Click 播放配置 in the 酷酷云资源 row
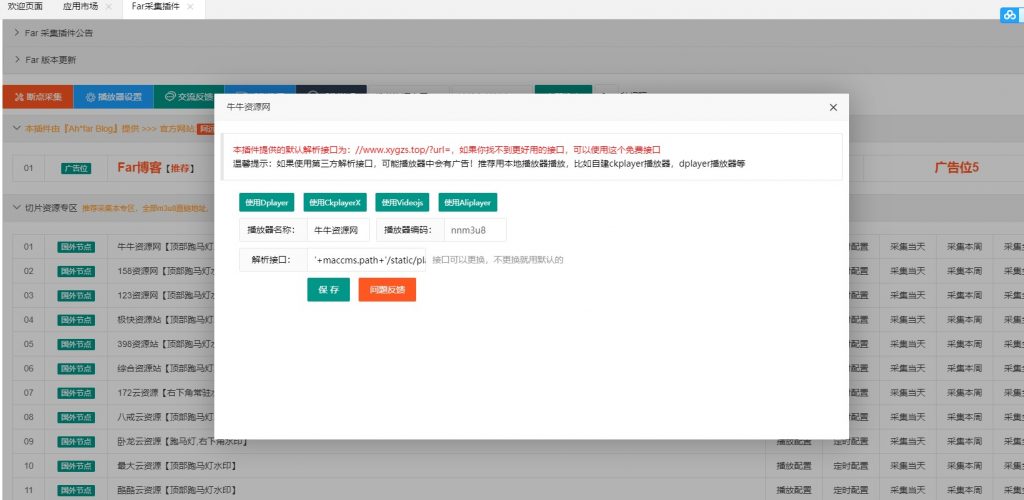This screenshot has width=1024, height=500. pos(794,490)
